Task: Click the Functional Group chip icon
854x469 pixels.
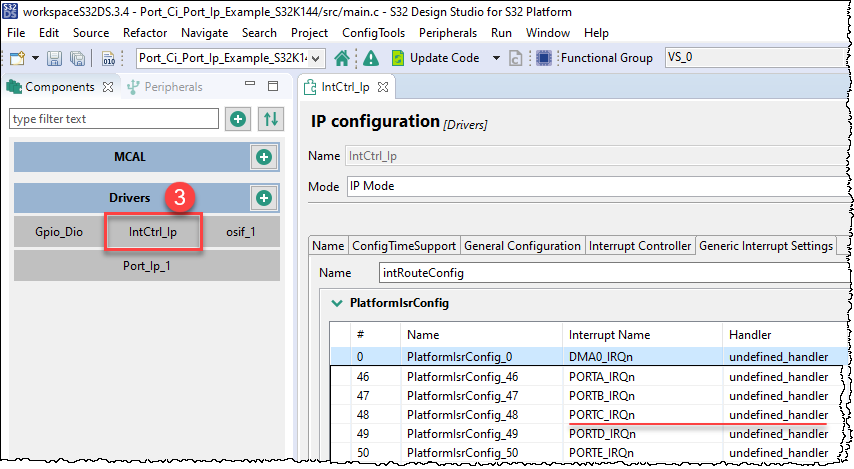Action: 544,58
